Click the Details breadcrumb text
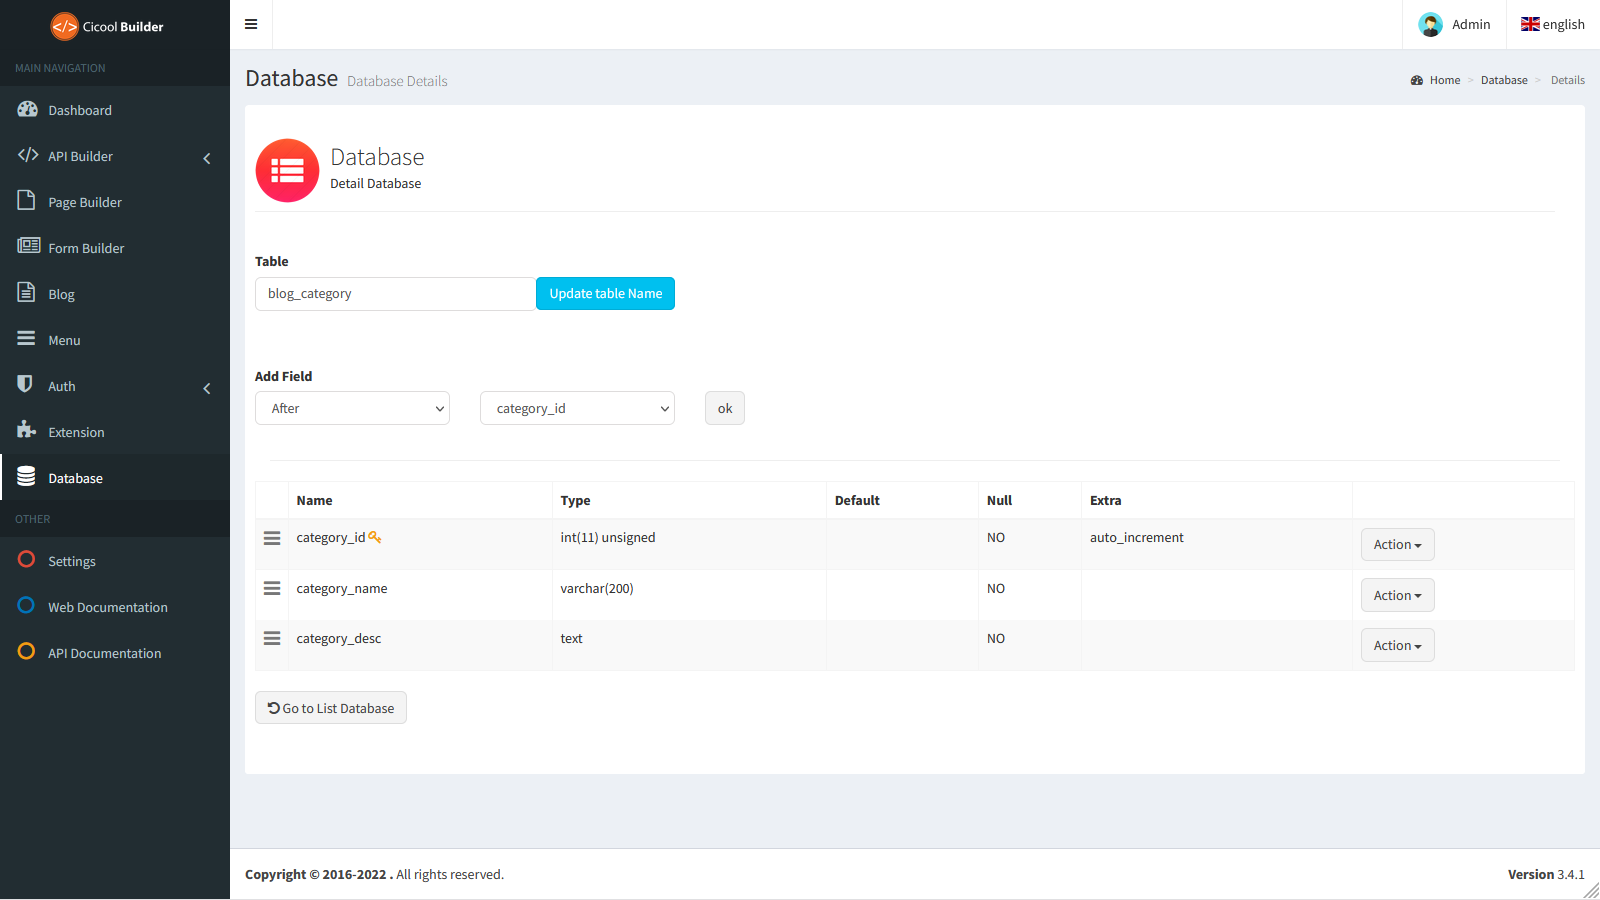Image resolution: width=1600 pixels, height=900 pixels. tap(1567, 80)
